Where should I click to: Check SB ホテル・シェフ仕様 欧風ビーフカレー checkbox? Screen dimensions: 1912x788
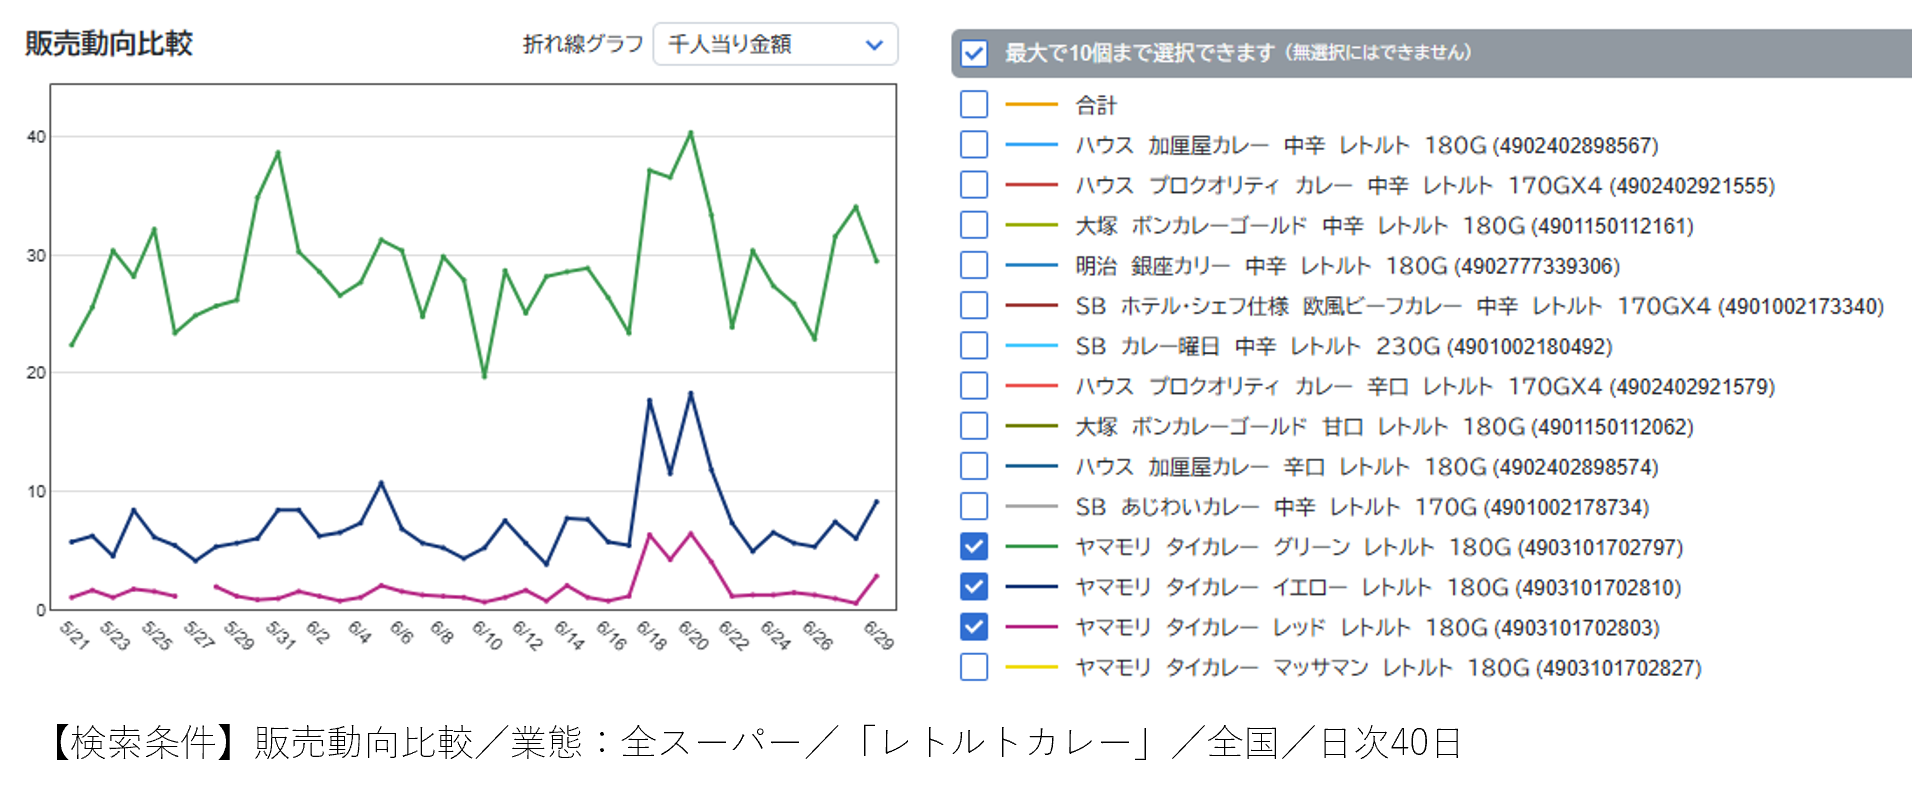[x=973, y=305]
